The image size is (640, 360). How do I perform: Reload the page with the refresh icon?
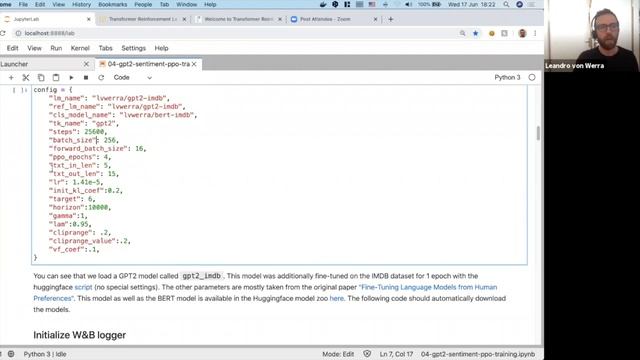[x=3, y=33]
